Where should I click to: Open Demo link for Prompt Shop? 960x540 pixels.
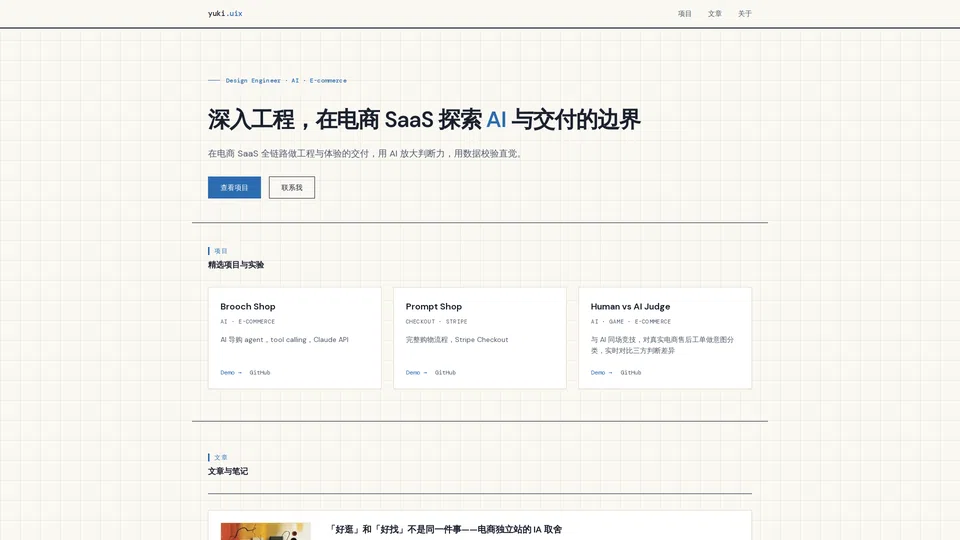(x=416, y=372)
